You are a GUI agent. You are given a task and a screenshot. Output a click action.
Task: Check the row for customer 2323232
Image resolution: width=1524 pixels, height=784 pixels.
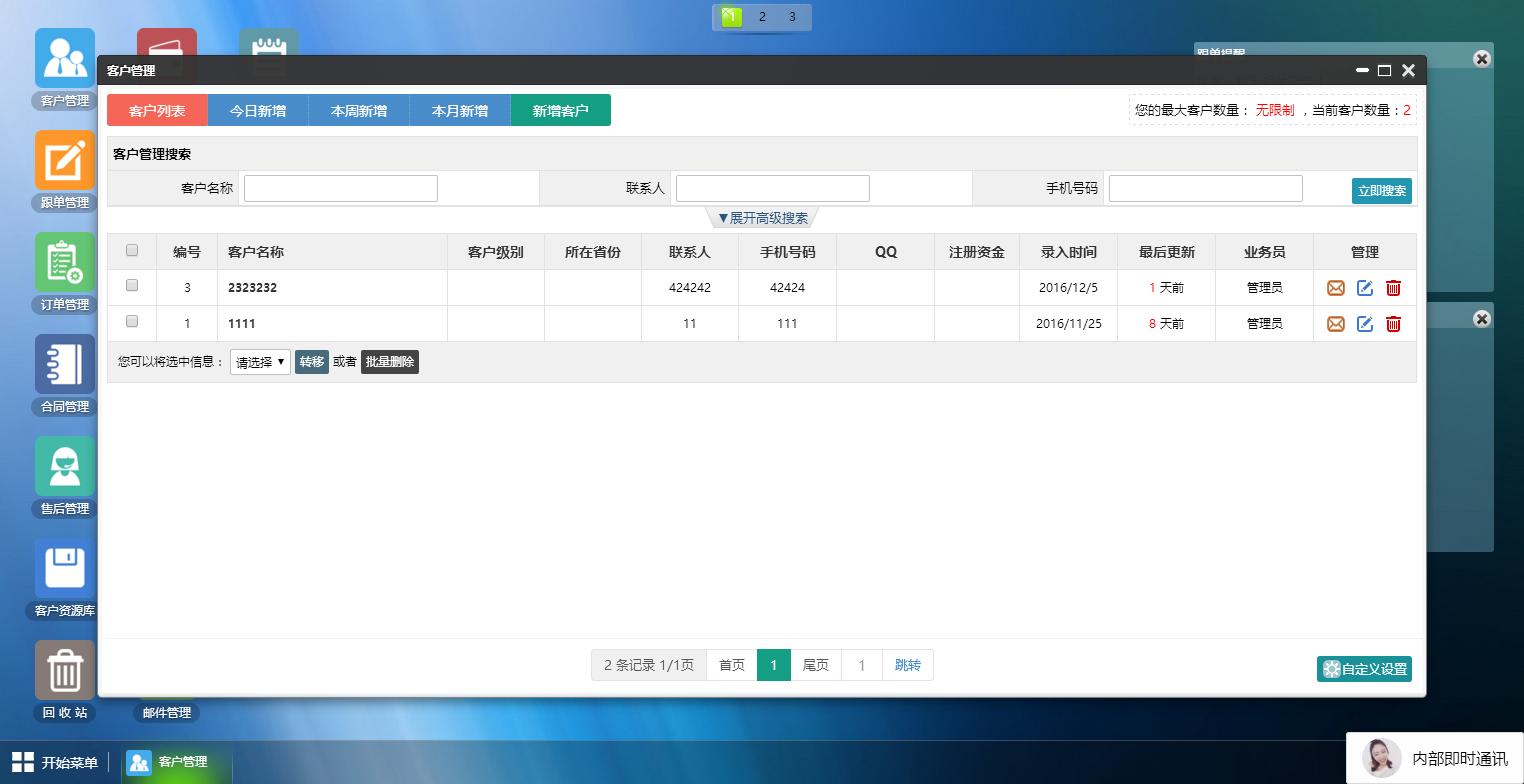click(132, 285)
